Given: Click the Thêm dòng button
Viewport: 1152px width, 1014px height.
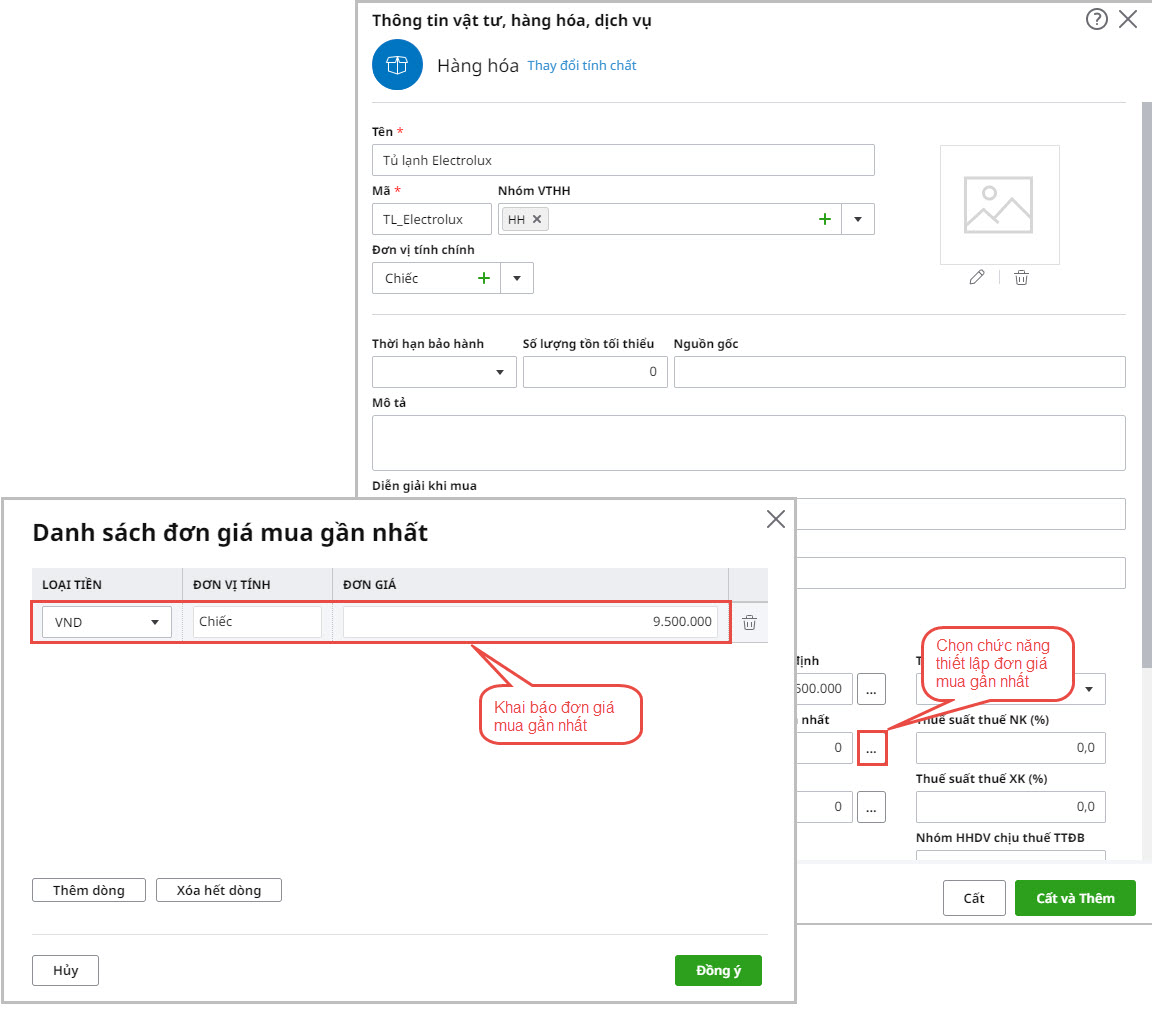Looking at the screenshot, I should coord(89,890).
